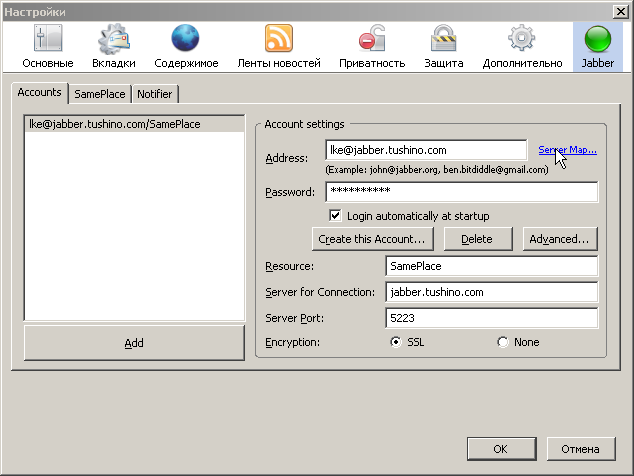Open the Server Map link

pyautogui.click(x=567, y=150)
